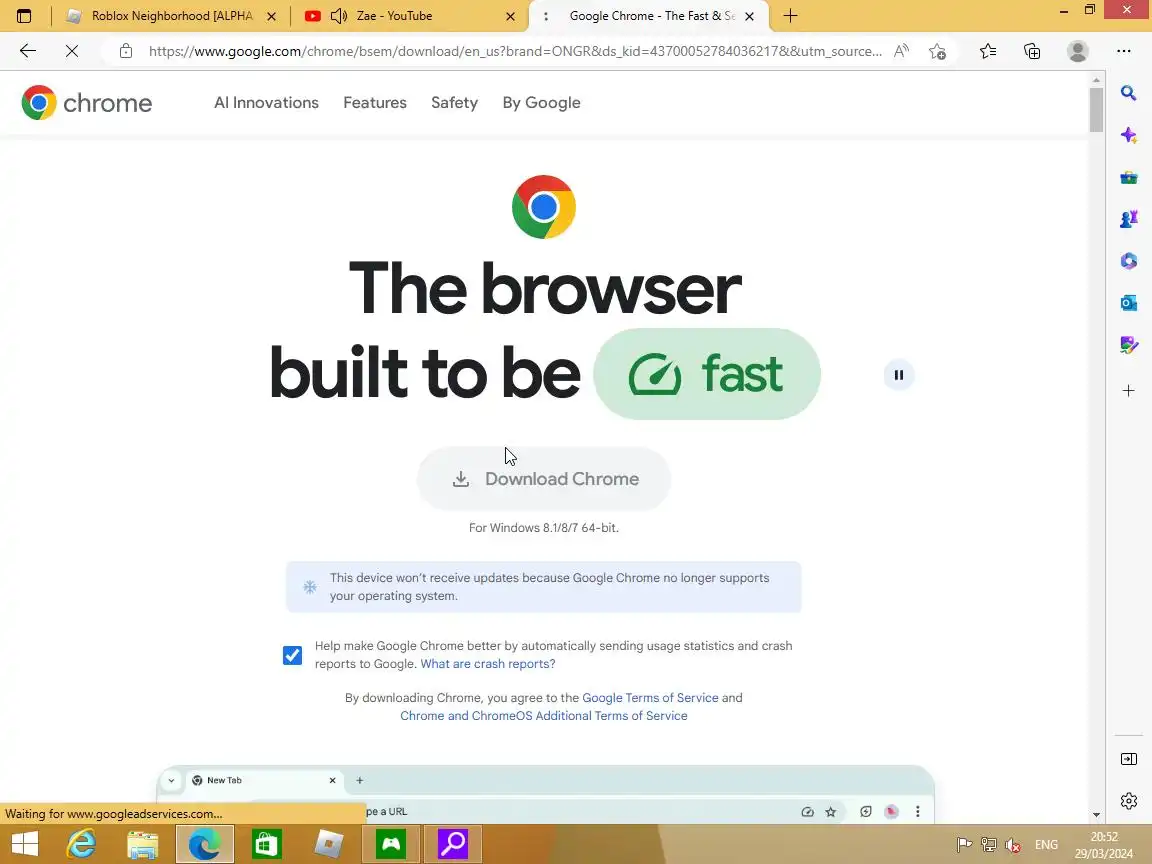Go back with the back arrow
The width and height of the screenshot is (1152, 864).
[x=28, y=51]
